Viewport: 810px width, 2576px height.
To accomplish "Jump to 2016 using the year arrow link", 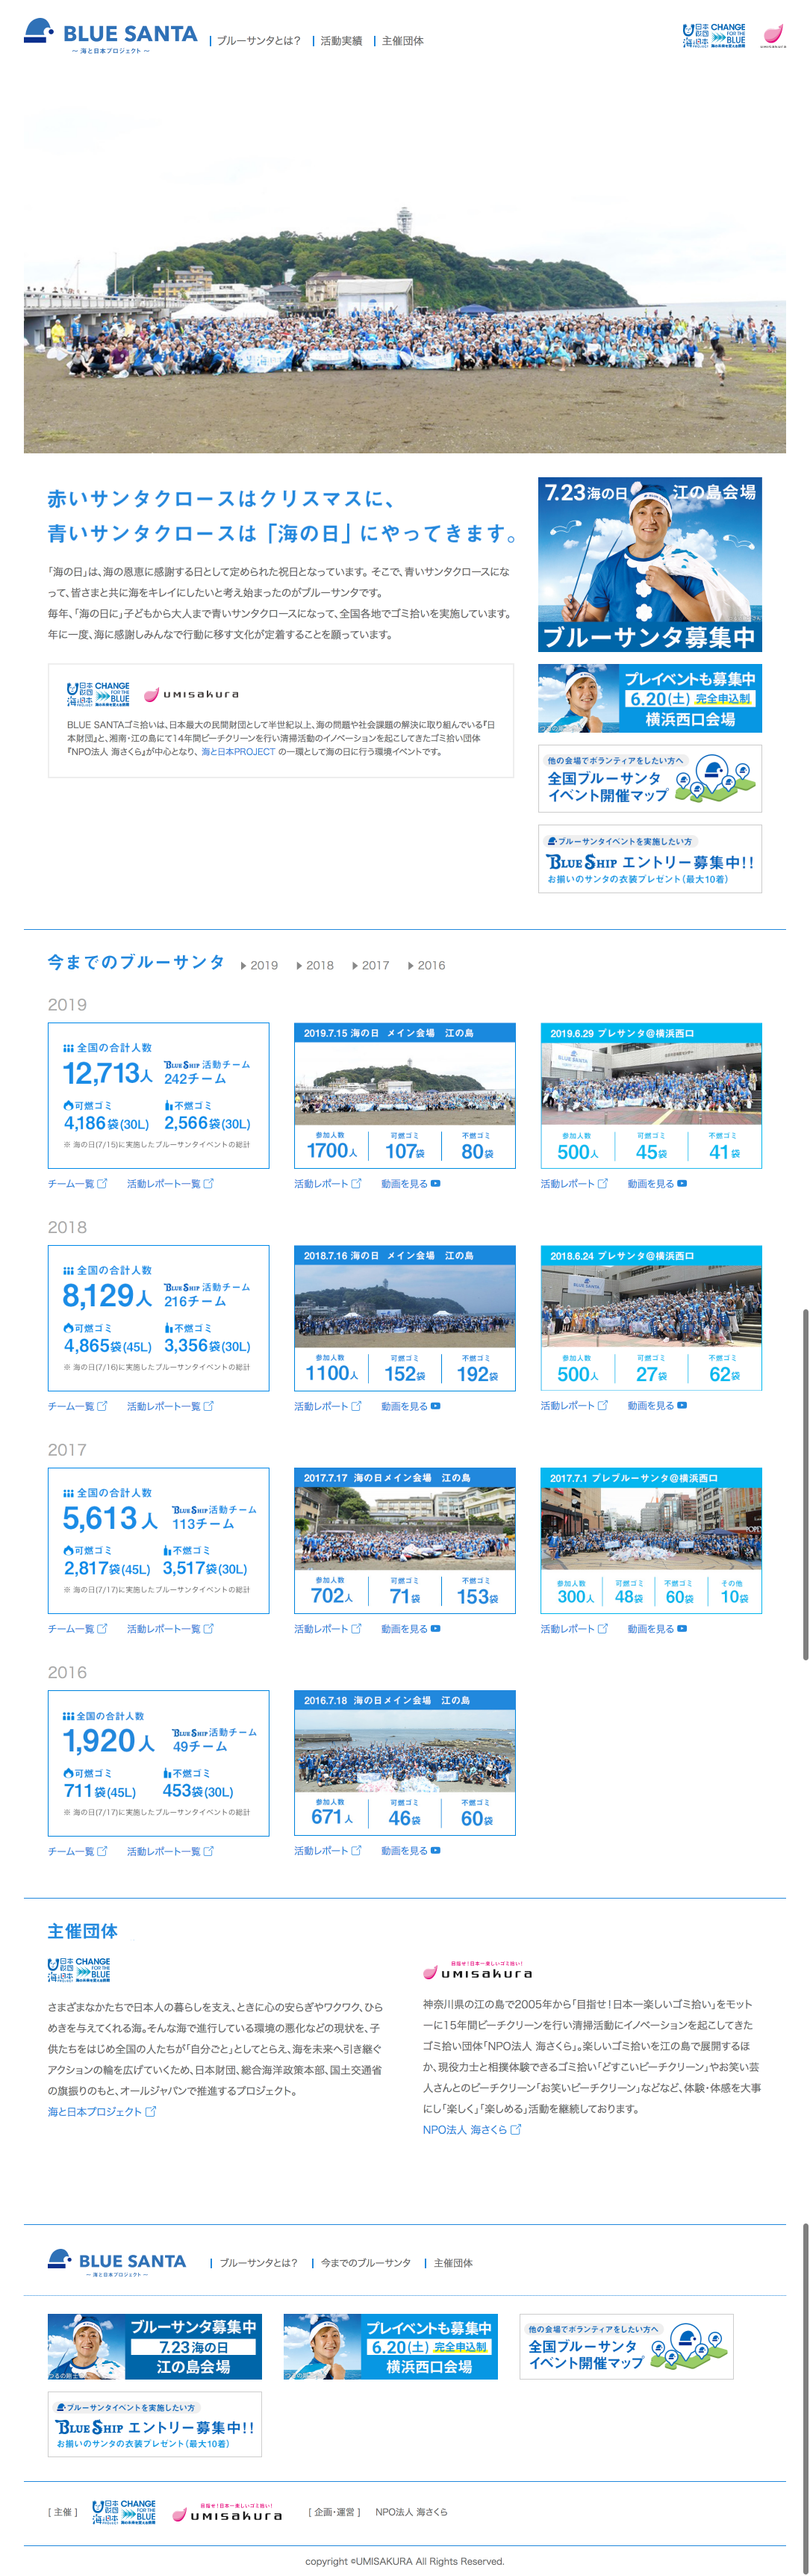I will 427,965.
